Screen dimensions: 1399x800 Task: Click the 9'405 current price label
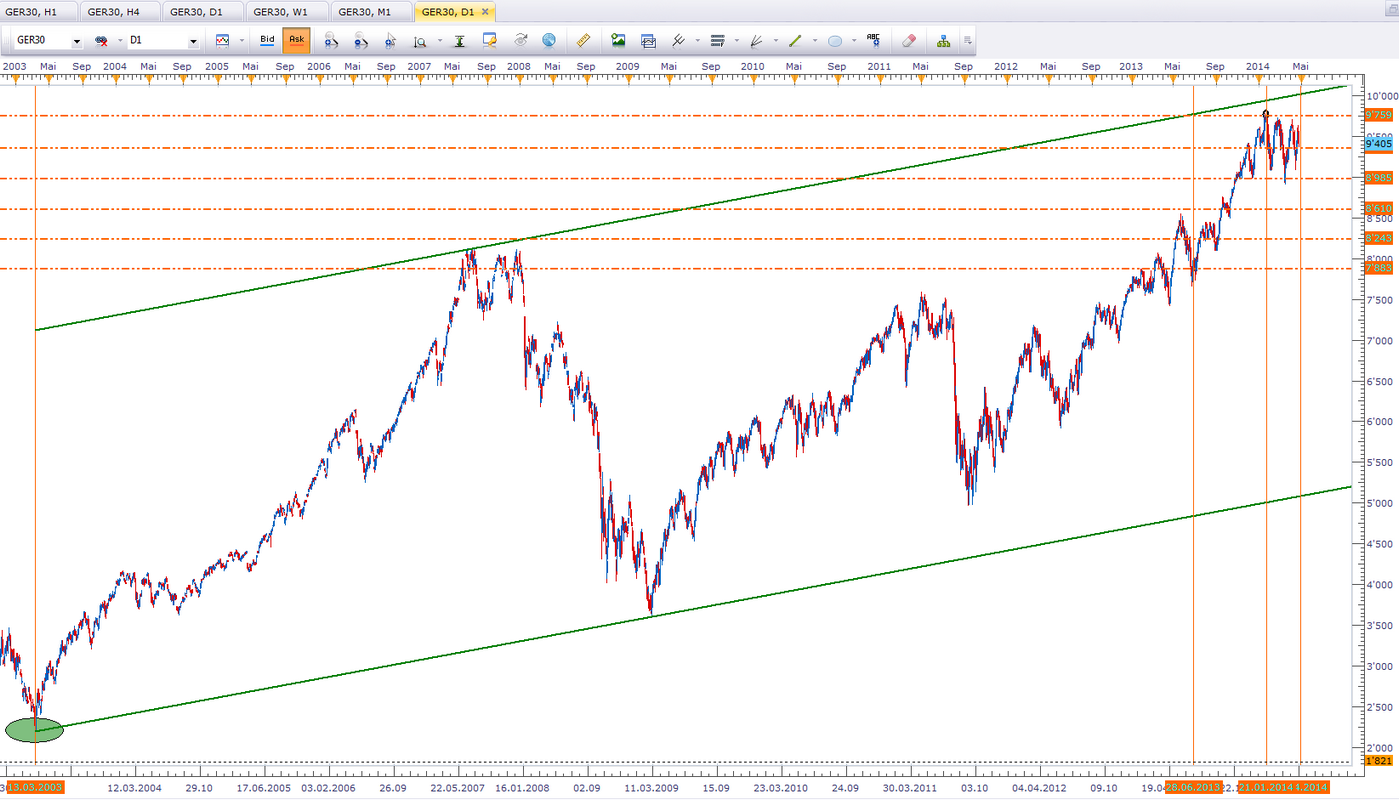click(1378, 144)
